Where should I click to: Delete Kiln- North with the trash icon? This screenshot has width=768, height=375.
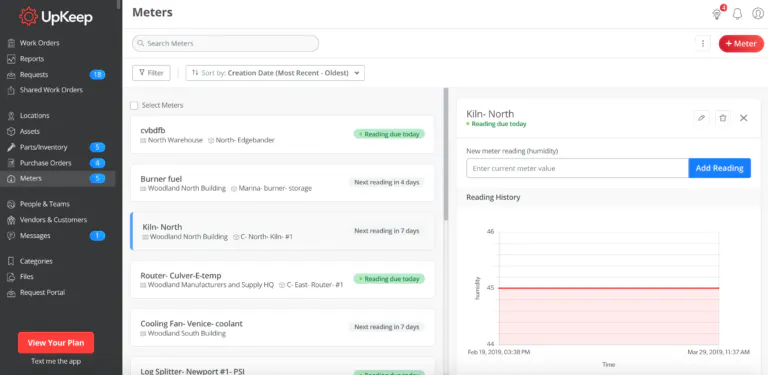pos(722,118)
